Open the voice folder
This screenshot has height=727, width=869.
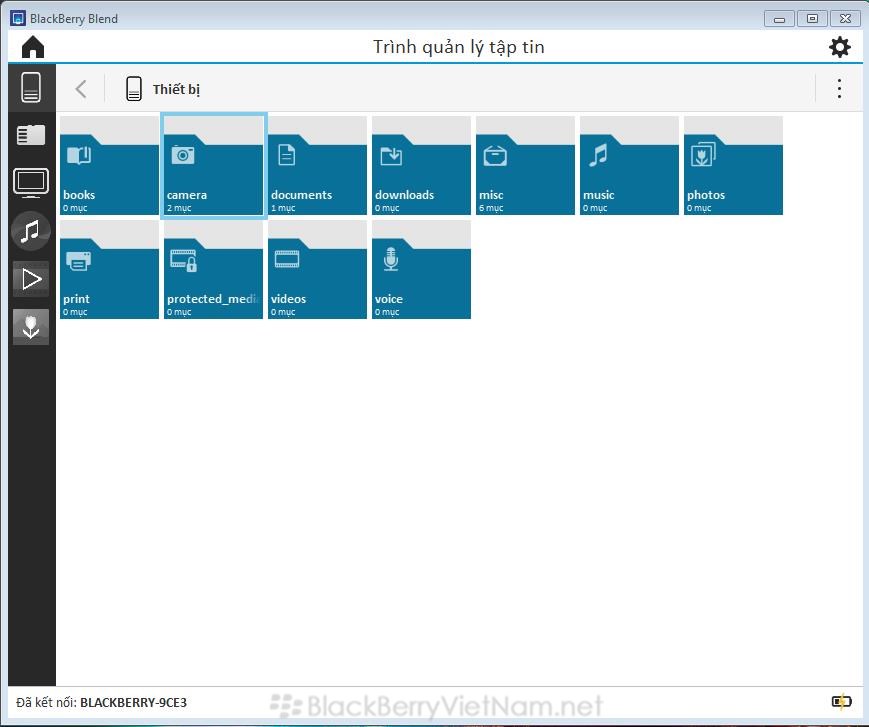[421, 270]
